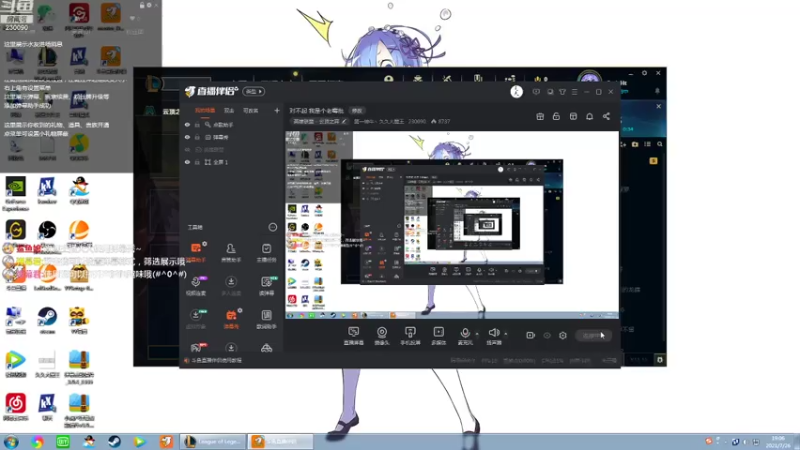Switch to the third scene tab
The width and height of the screenshot is (800, 450).
[251, 110]
